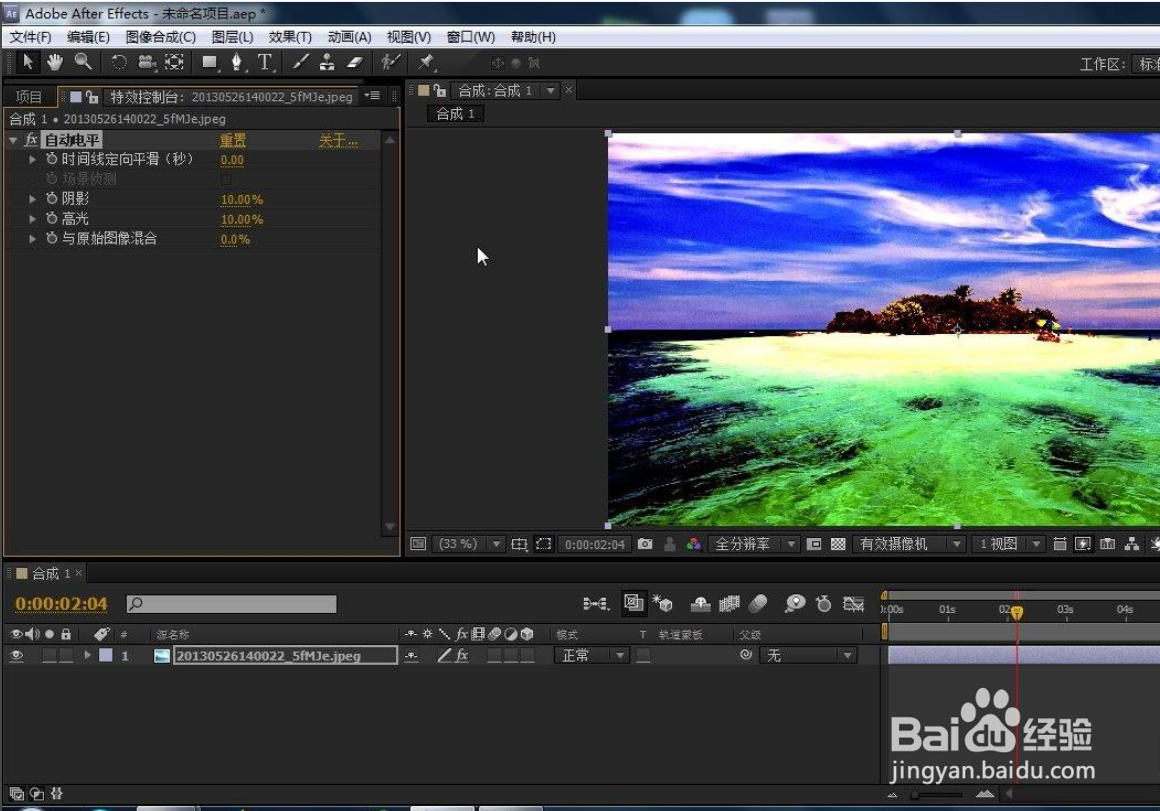Image resolution: width=1160 pixels, height=811 pixels.
Task: Open the 有效摄像机 camera dropdown
Action: 909,545
